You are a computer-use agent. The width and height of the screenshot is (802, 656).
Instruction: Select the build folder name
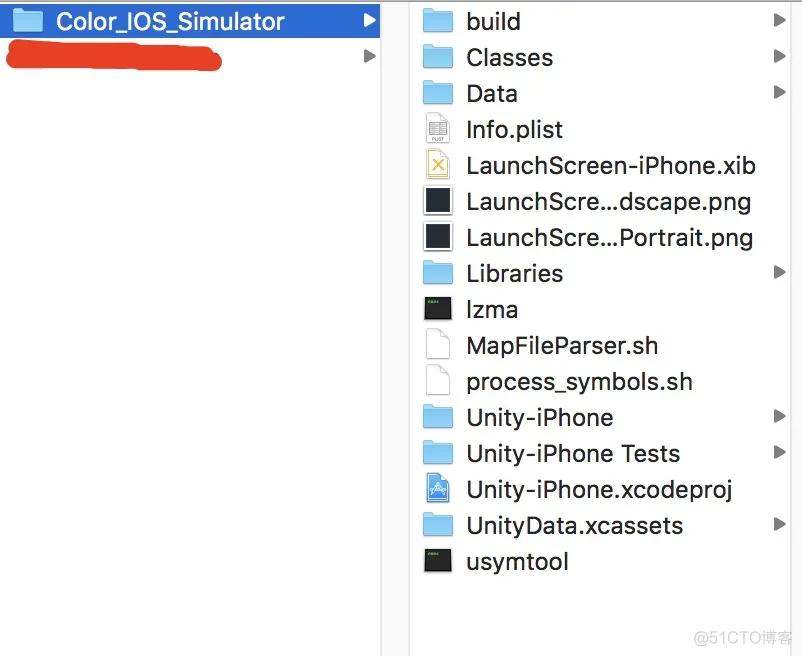(x=494, y=21)
